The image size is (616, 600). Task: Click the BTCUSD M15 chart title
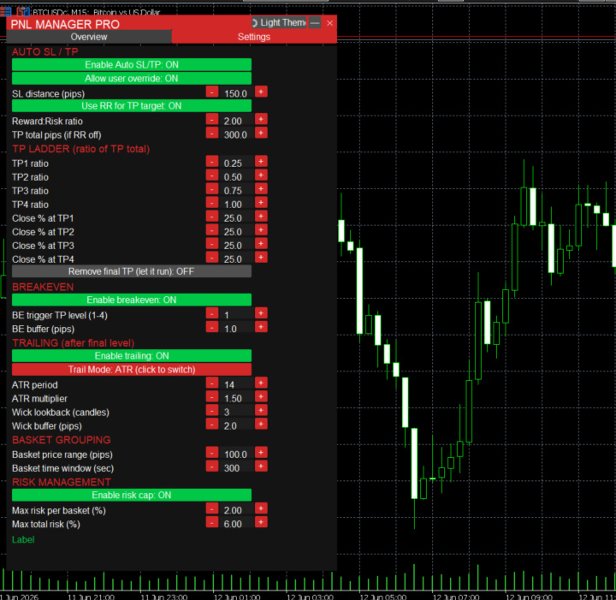pos(96,12)
